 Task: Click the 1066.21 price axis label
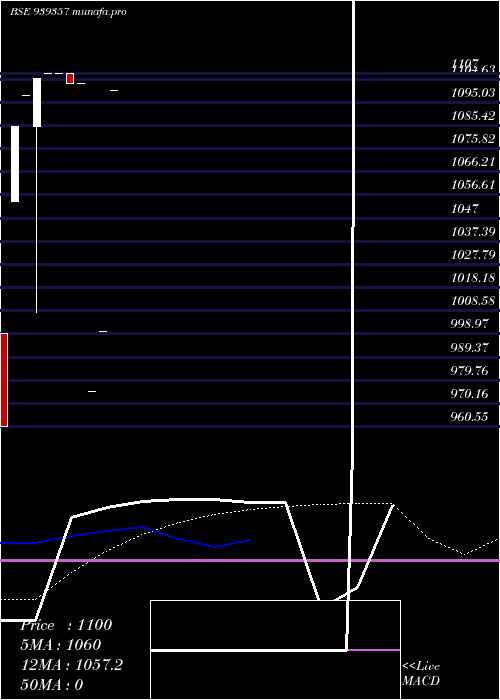point(473,162)
